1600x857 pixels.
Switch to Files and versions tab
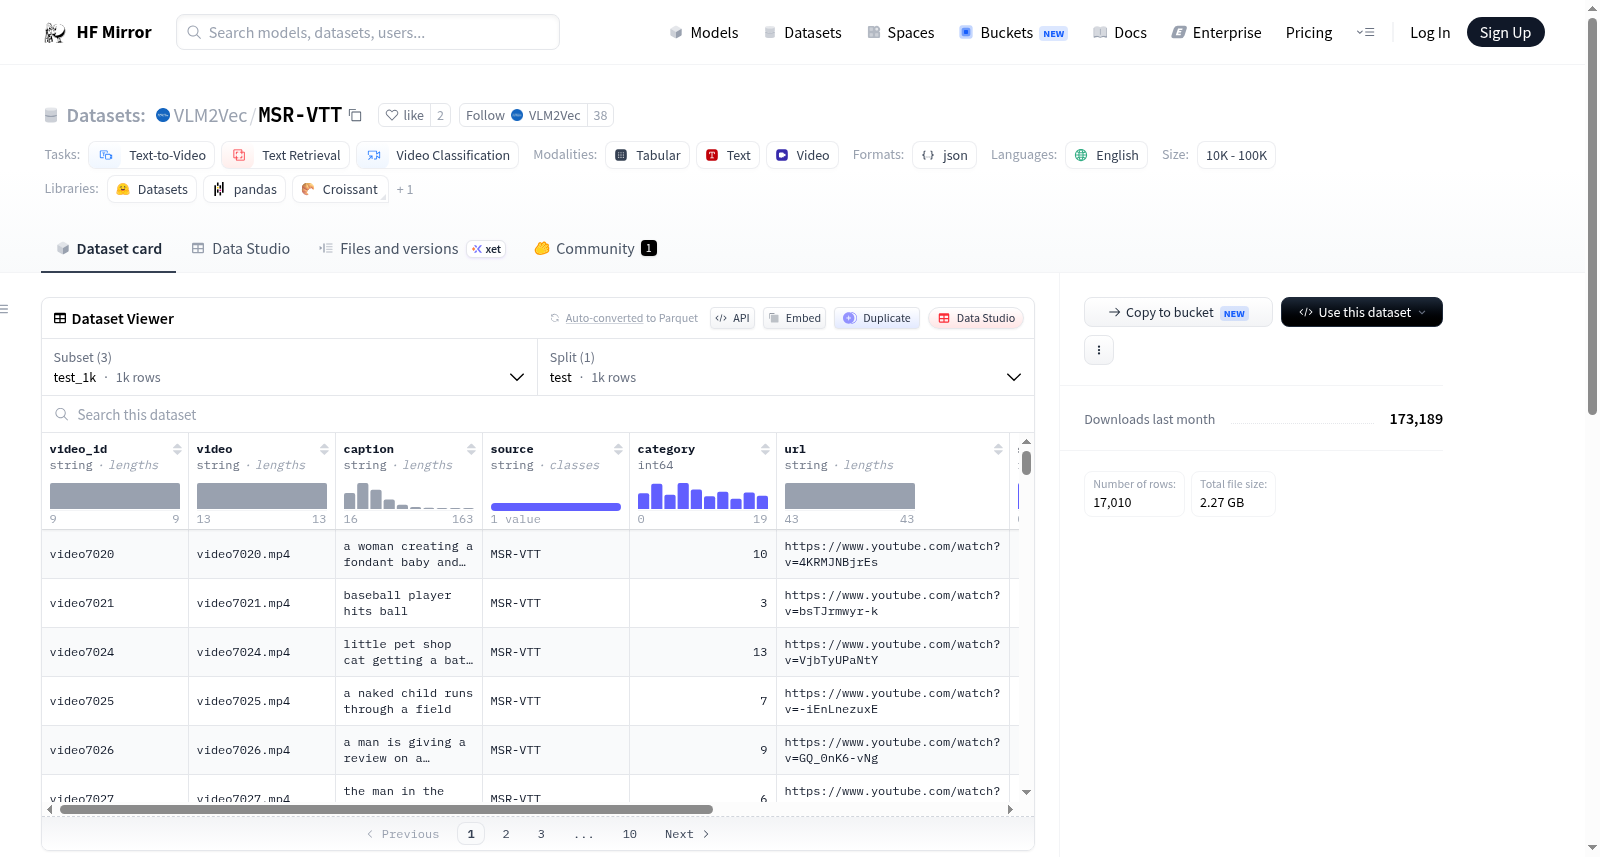[x=411, y=249]
